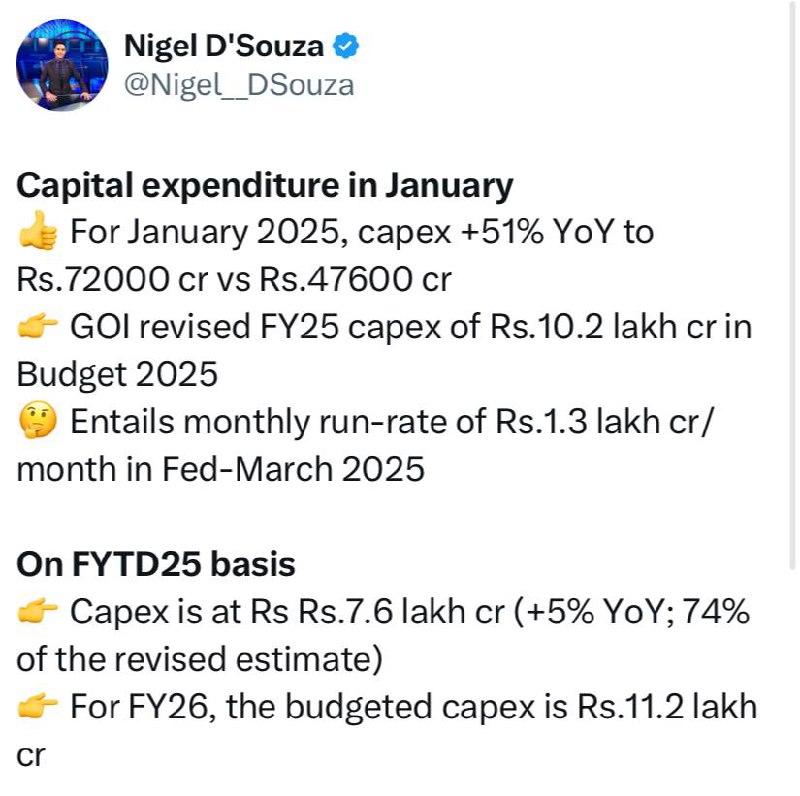Click the thinking face emoji
The height and width of the screenshot is (796, 800).
tap(38, 420)
